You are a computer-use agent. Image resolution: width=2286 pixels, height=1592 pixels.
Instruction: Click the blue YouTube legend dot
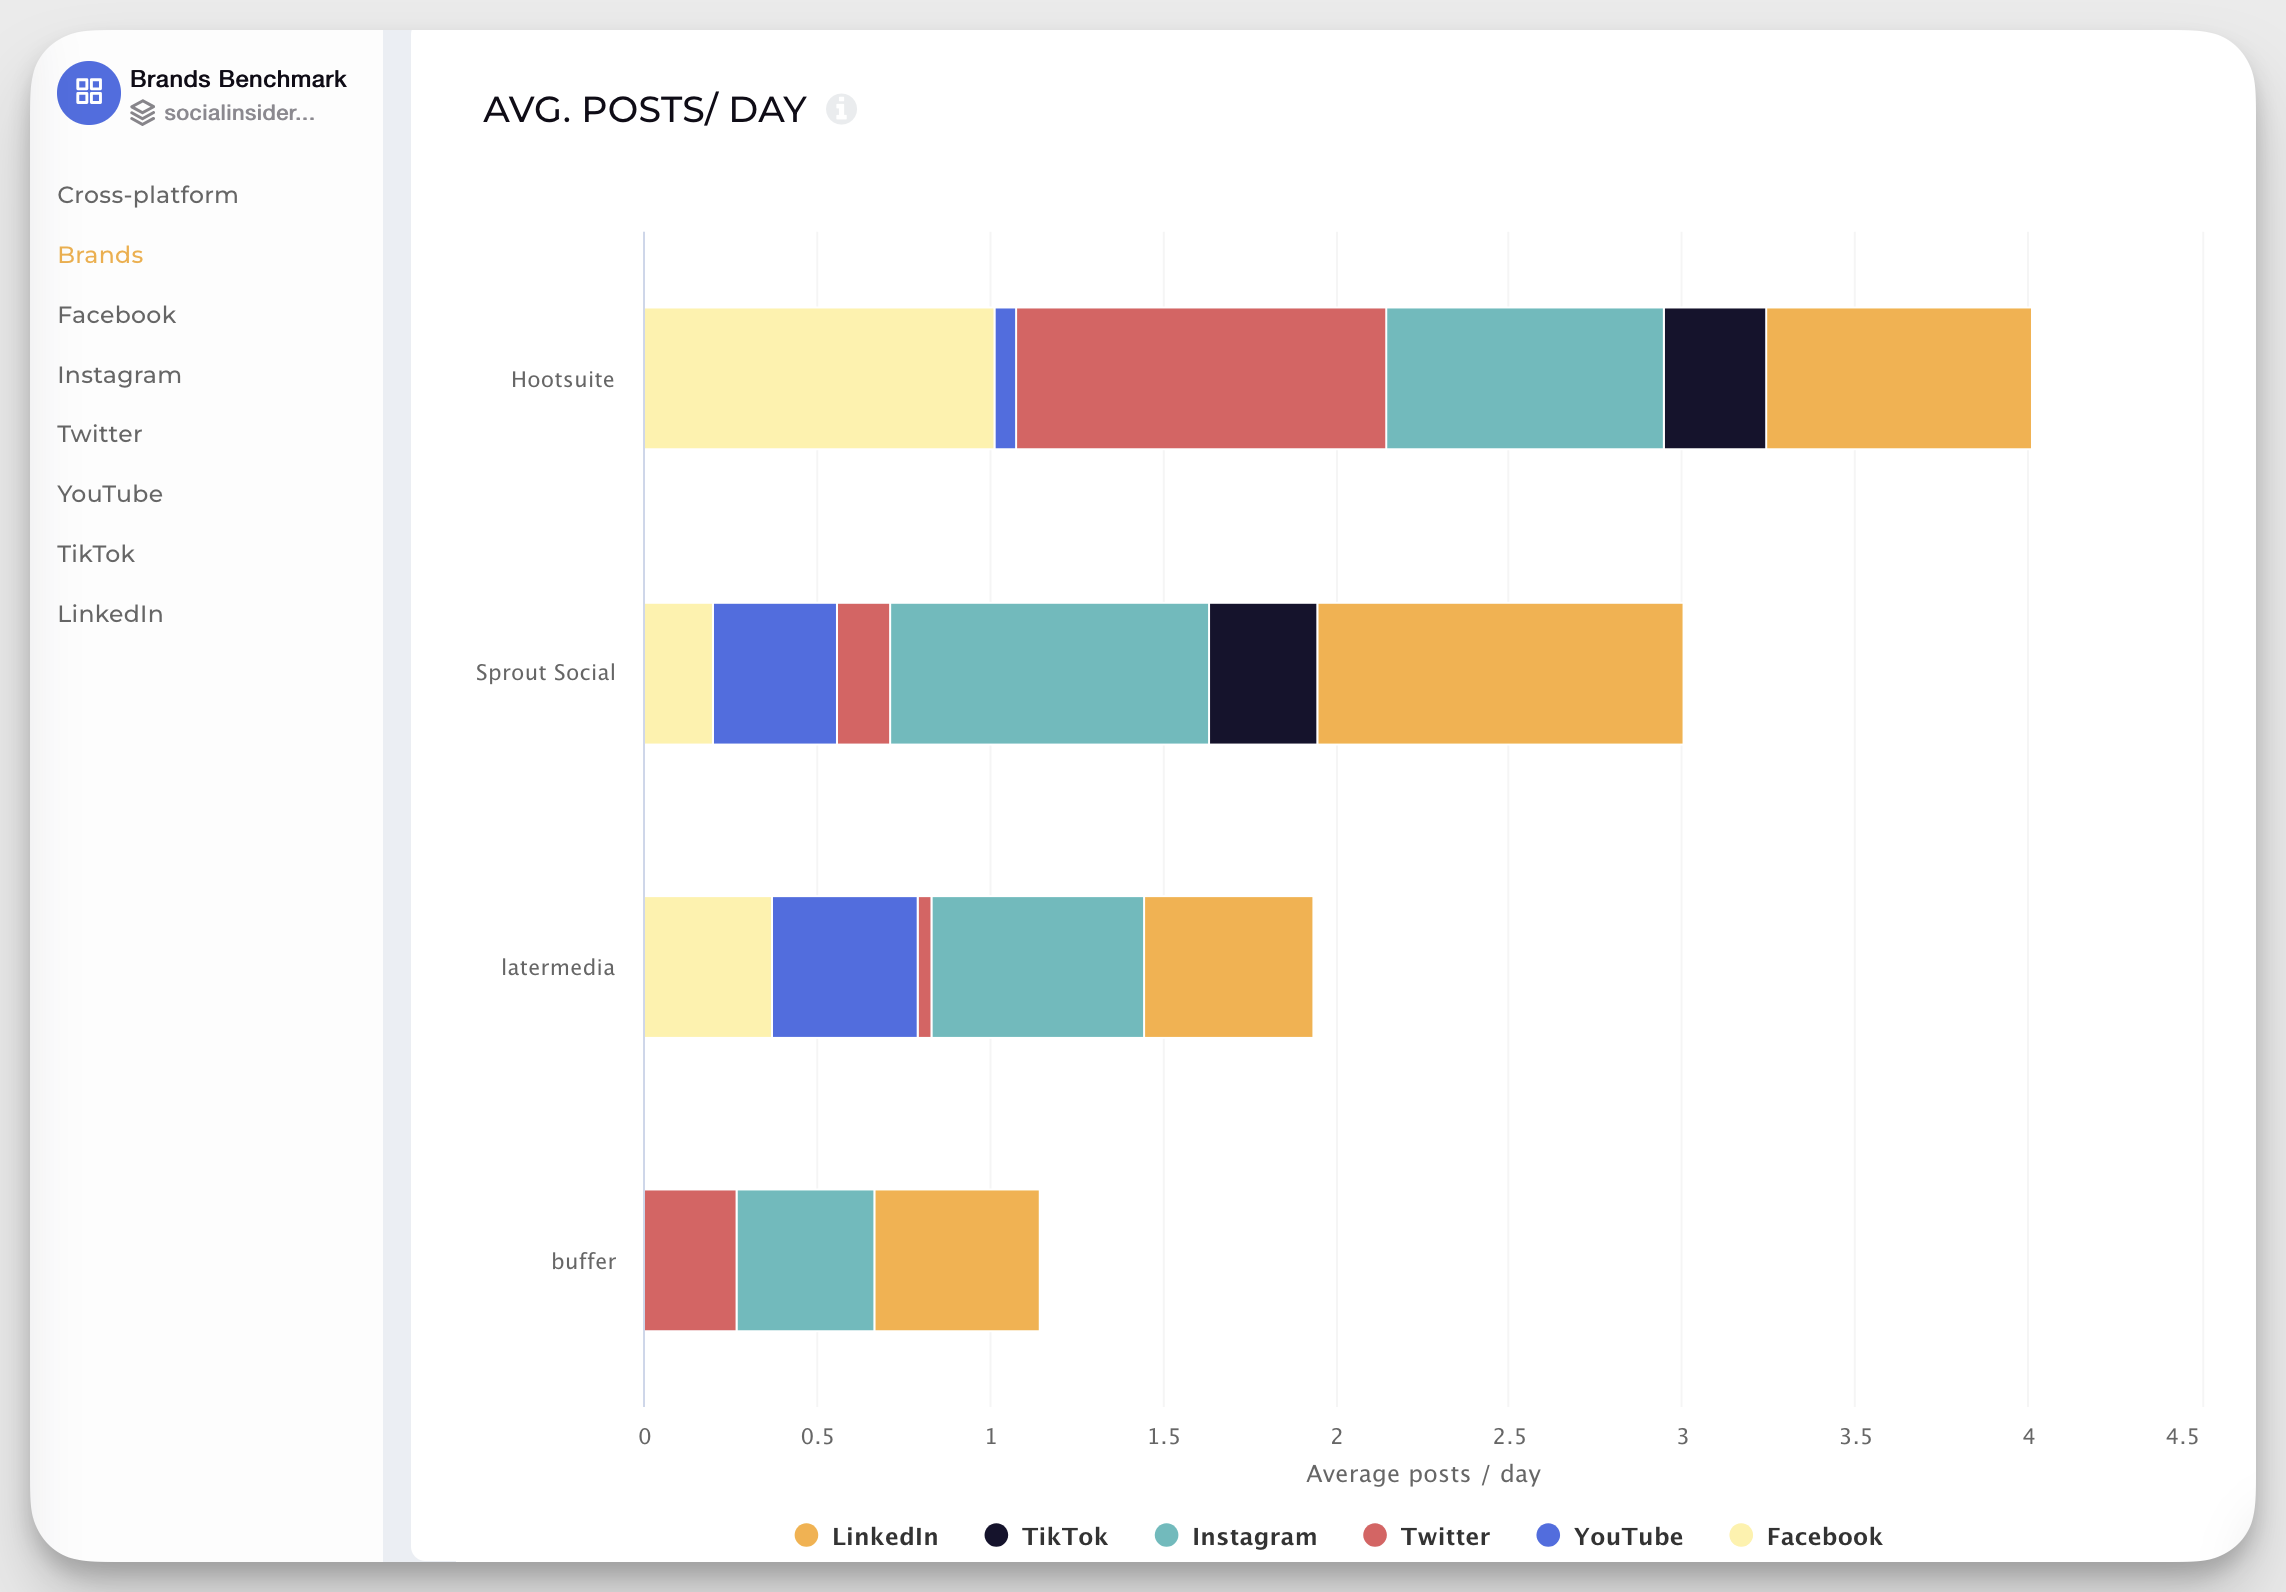(1548, 1535)
